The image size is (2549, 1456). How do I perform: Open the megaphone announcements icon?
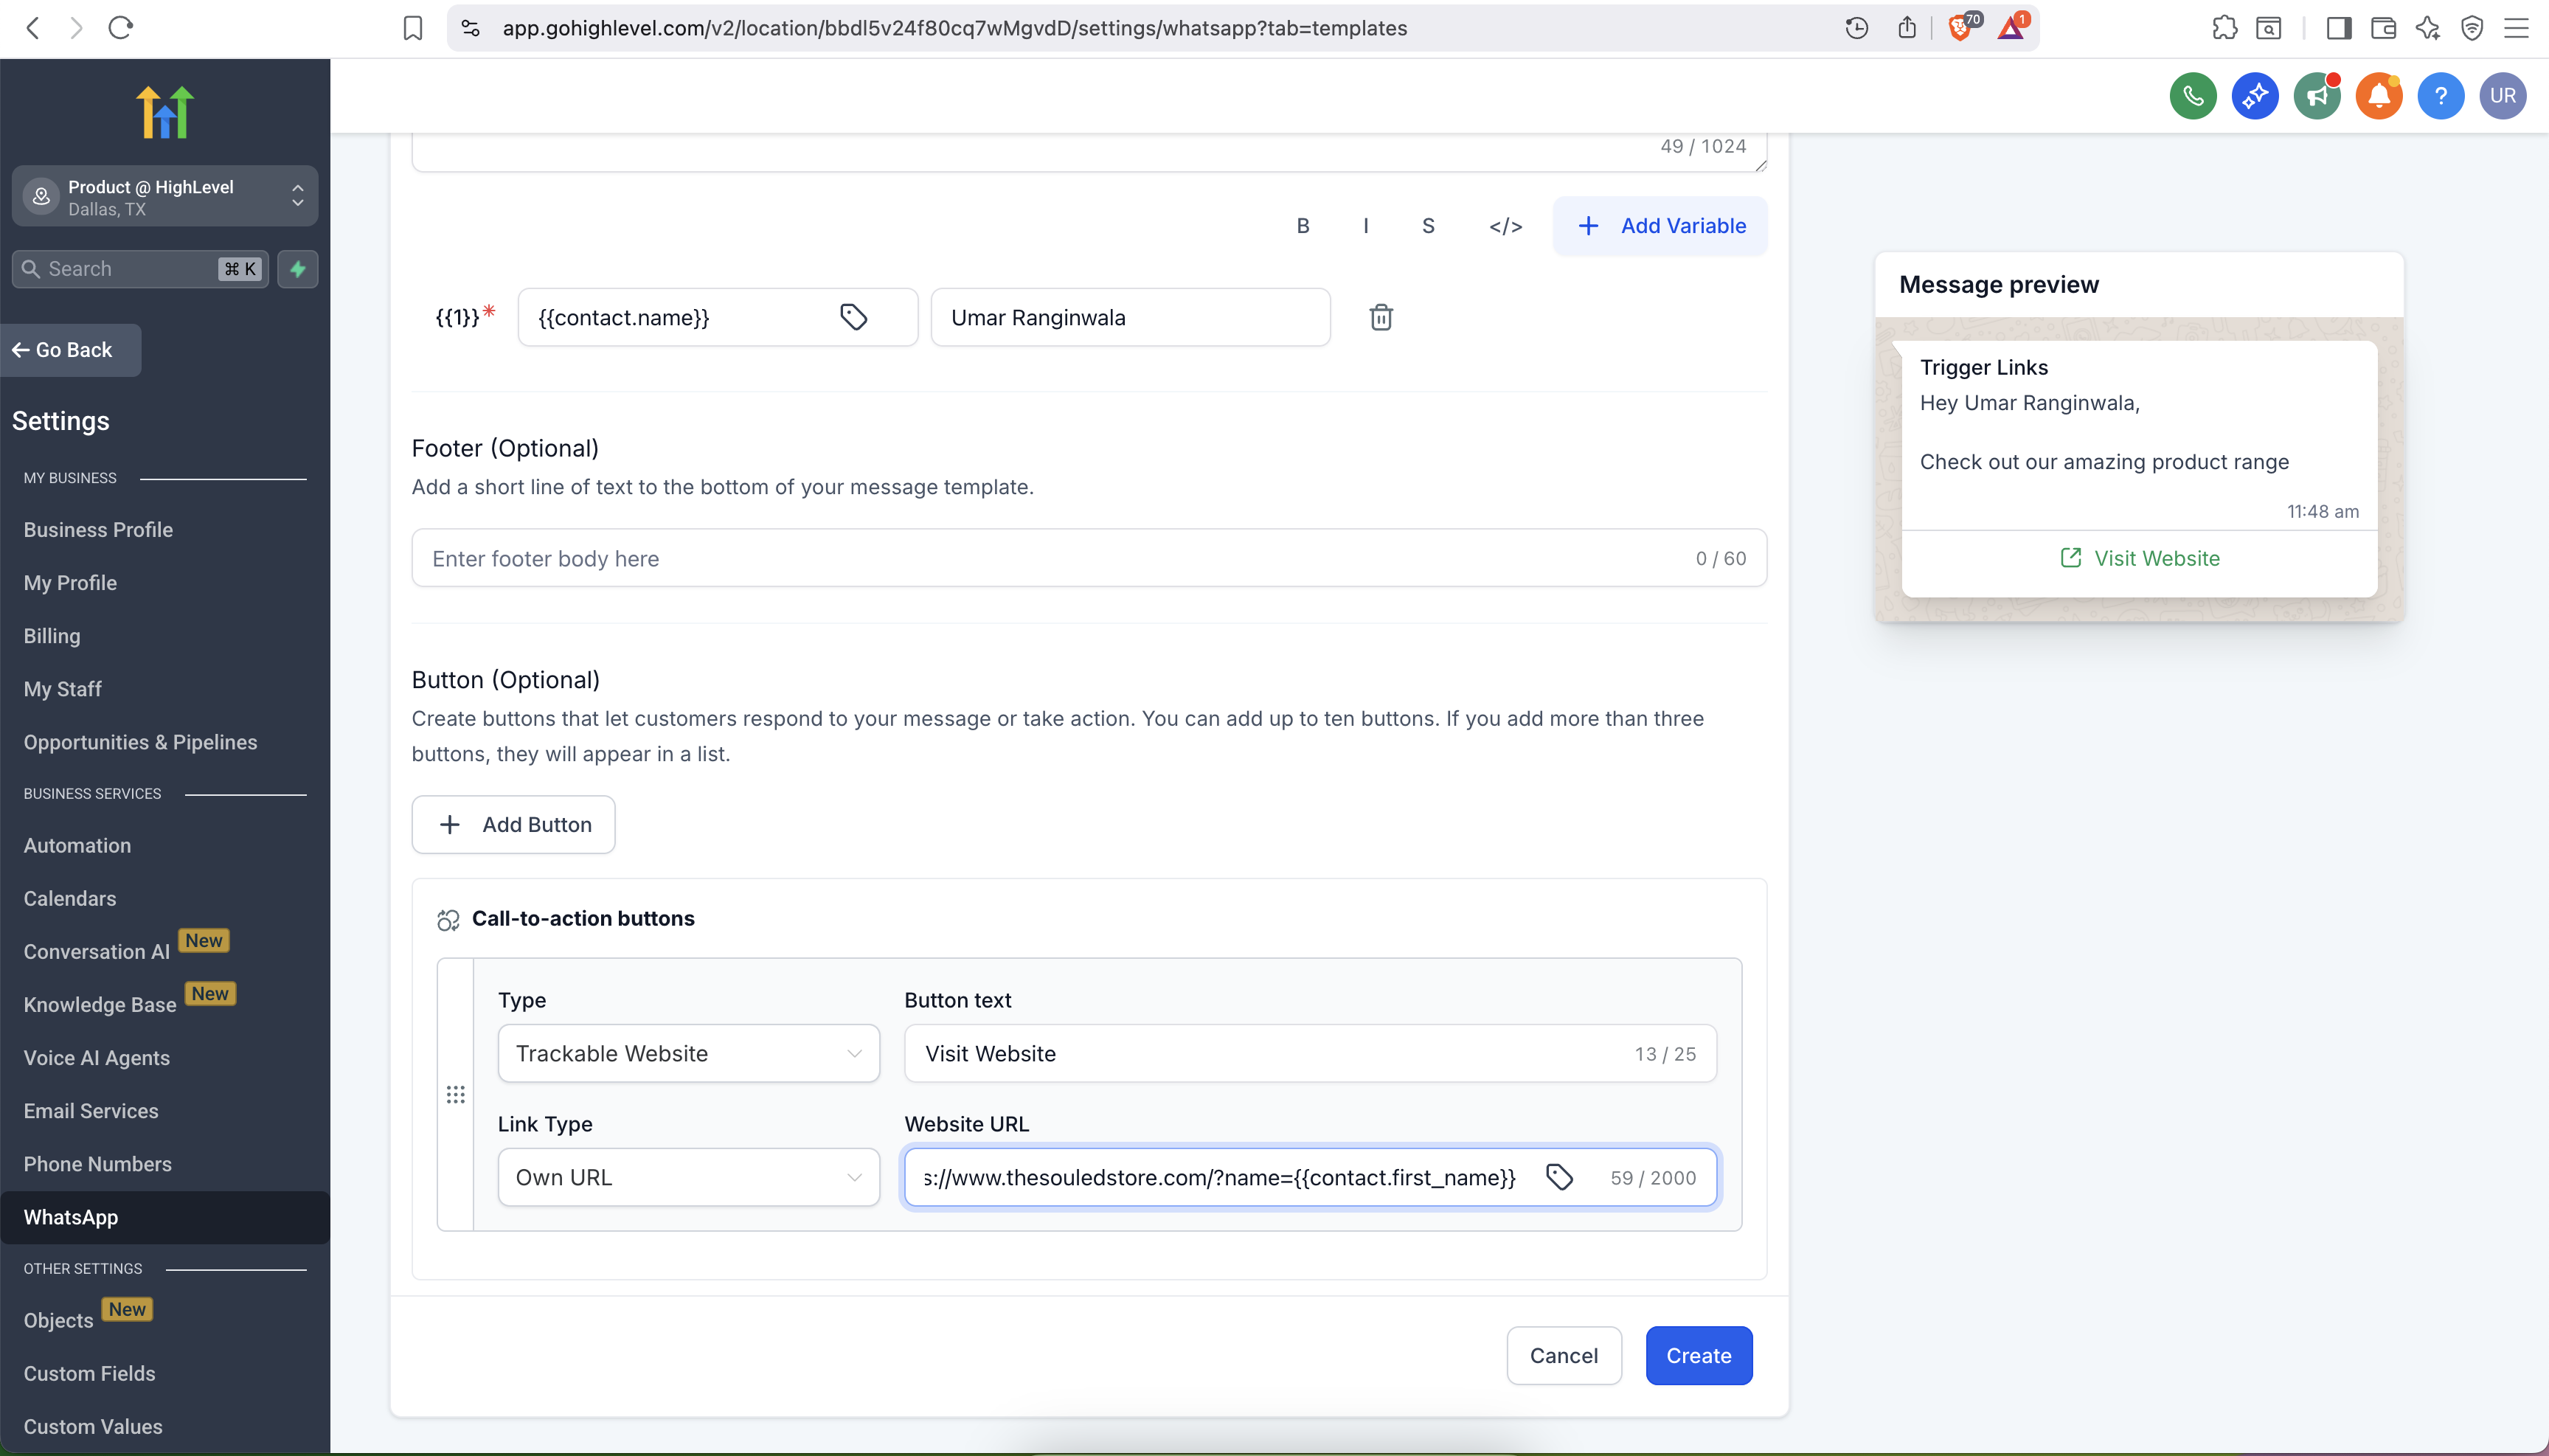point(2316,96)
